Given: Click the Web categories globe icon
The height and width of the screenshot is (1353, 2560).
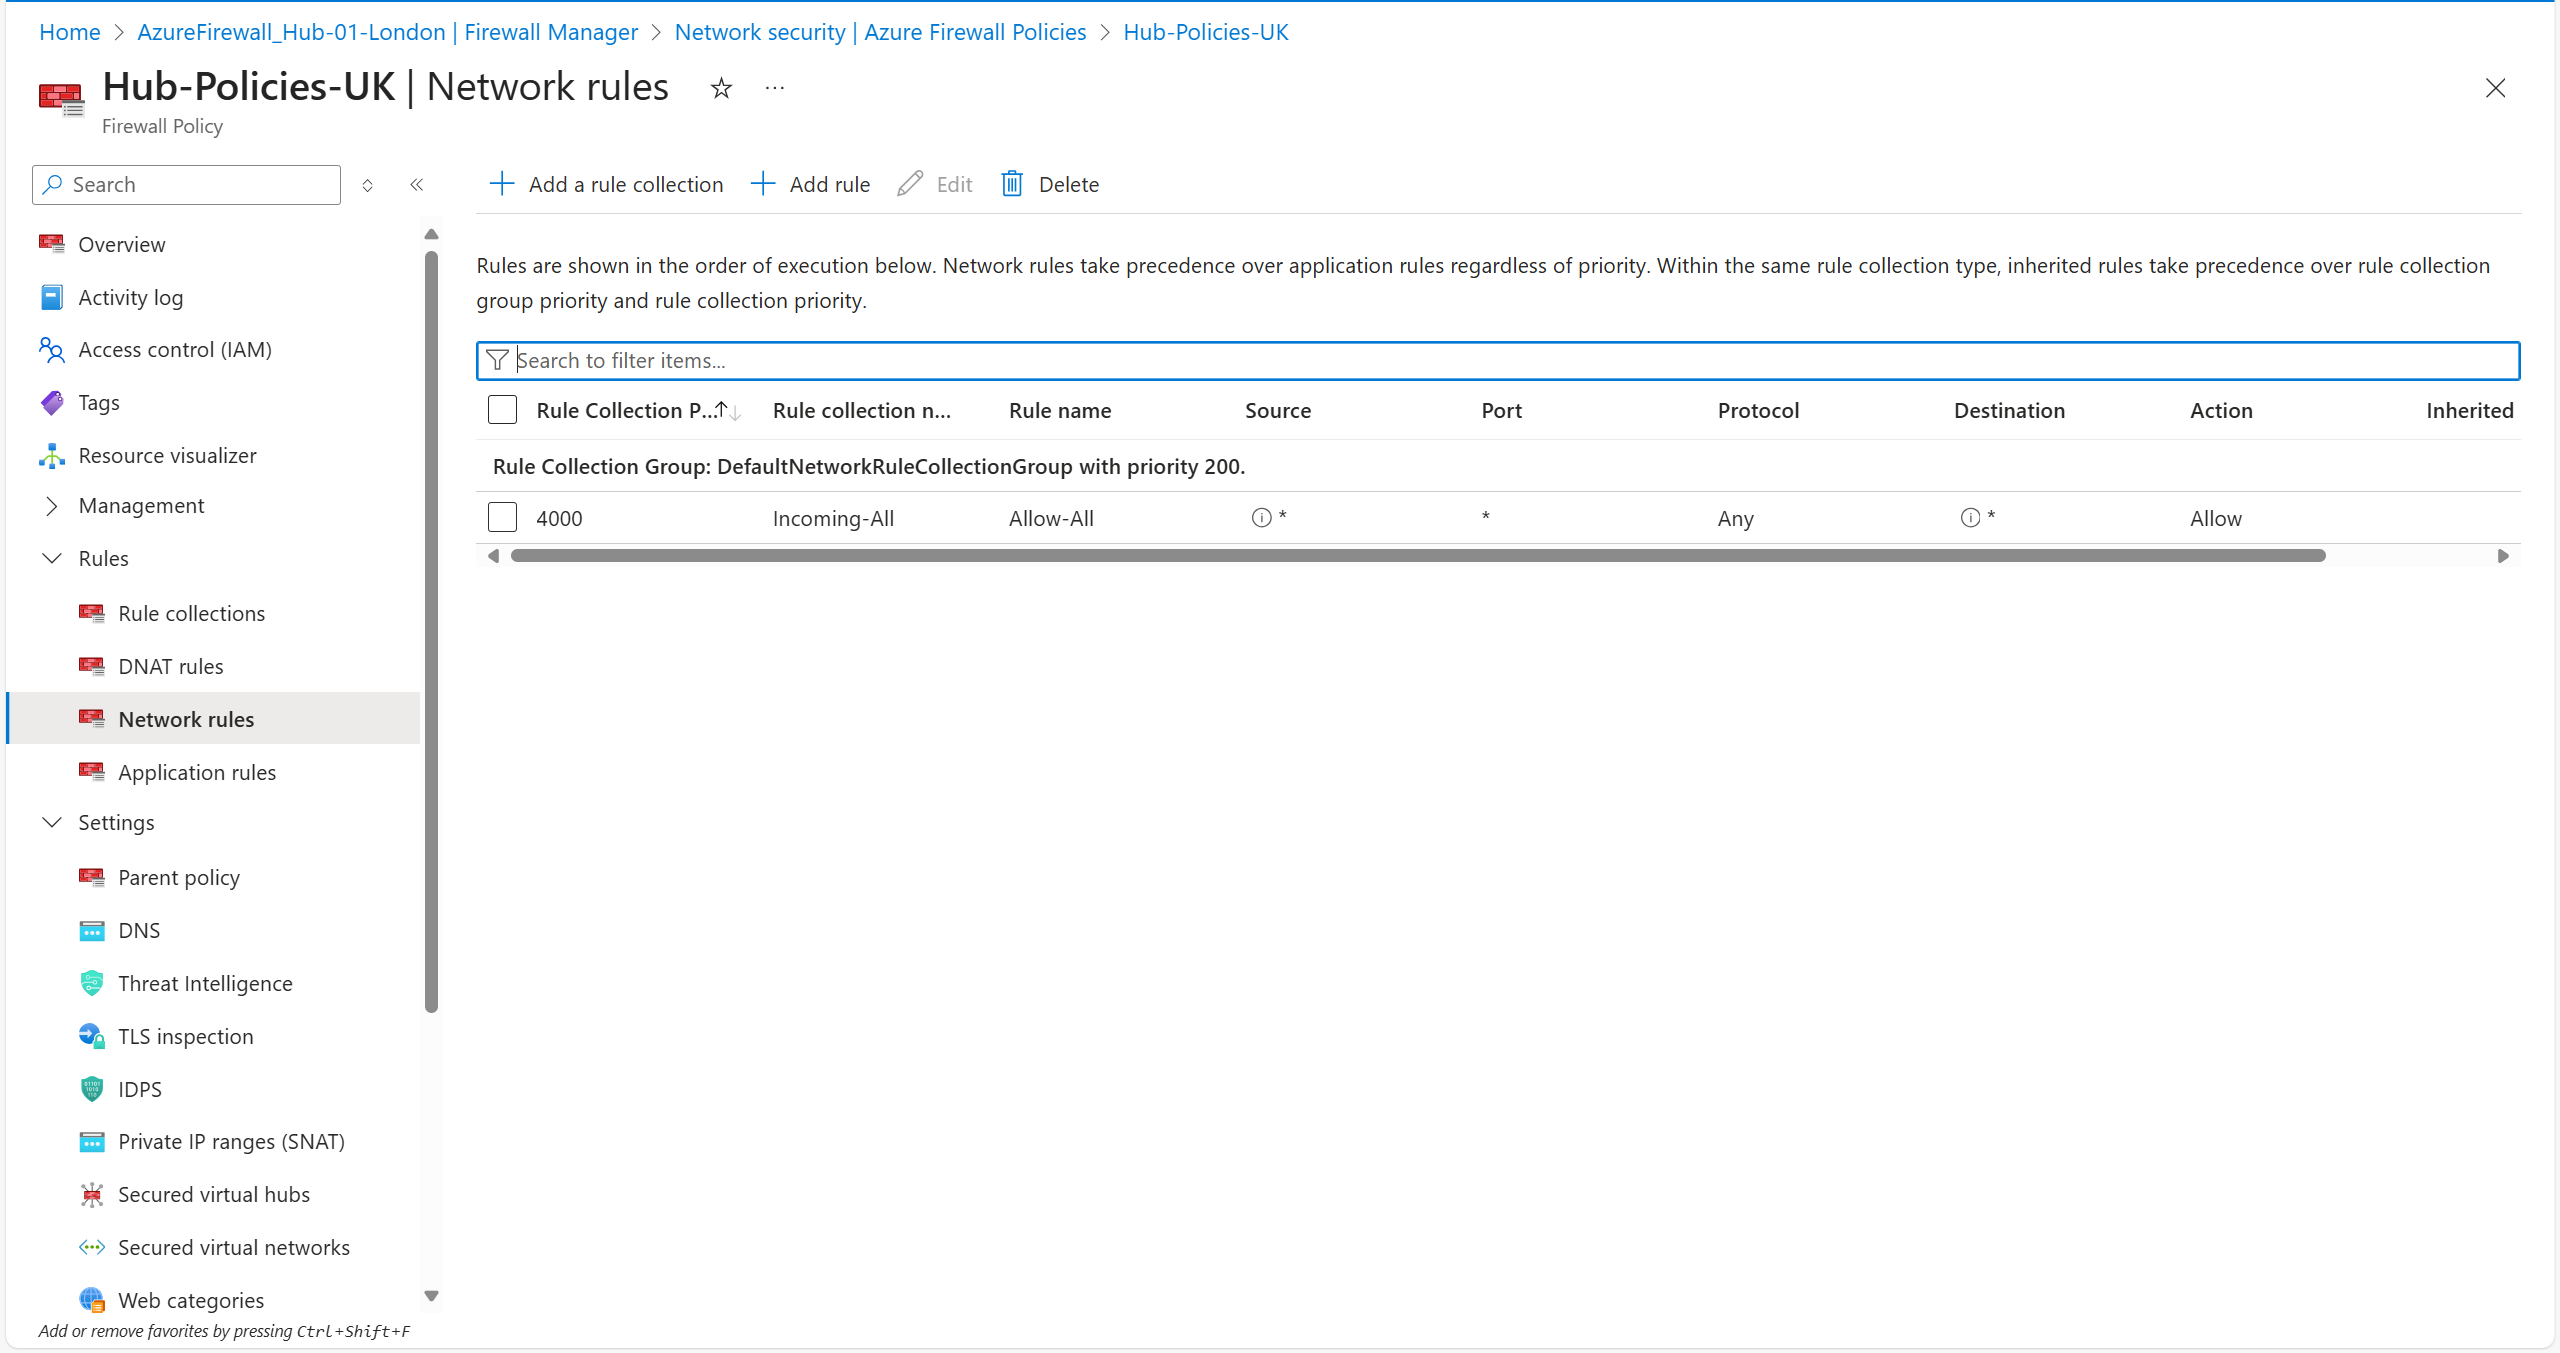Looking at the screenshot, I should (92, 1300).
